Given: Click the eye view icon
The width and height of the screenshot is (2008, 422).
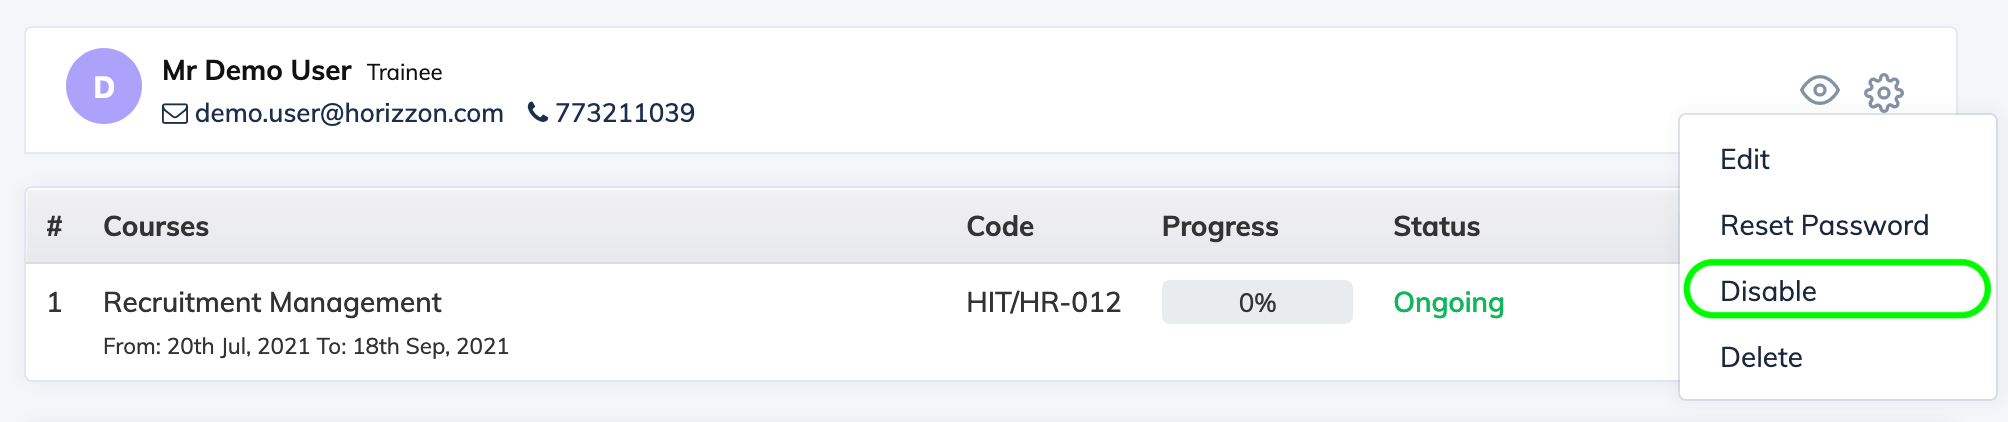Looking at the screenshot, I should [1819, 91].
